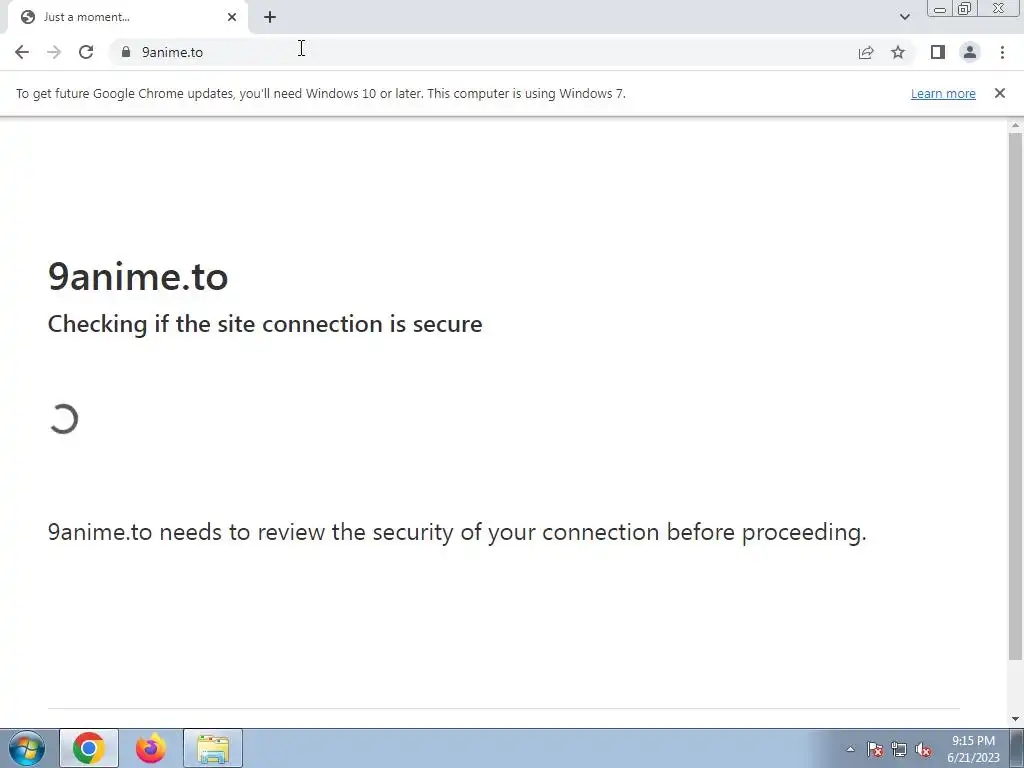
Task: Restore down the Chrome window
Action: click(965, 9)
